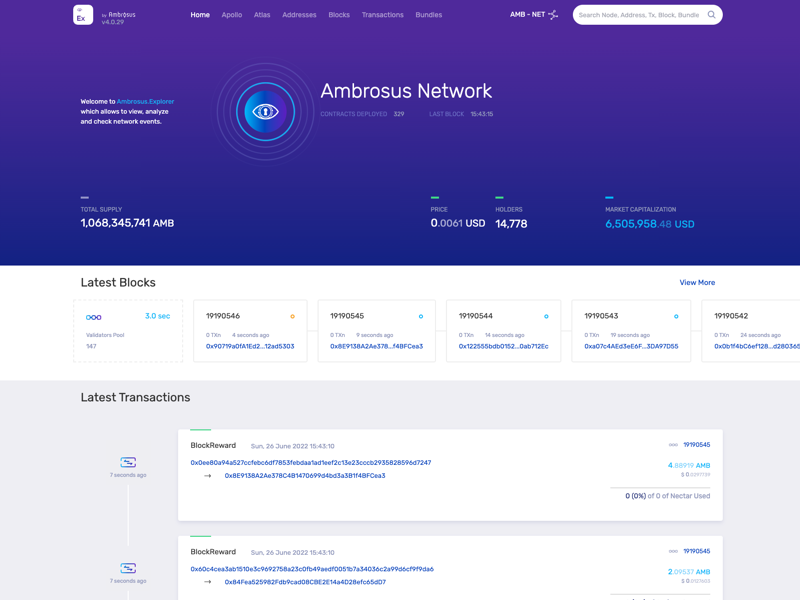Click the first BlockReward label

tap(213, 445)
